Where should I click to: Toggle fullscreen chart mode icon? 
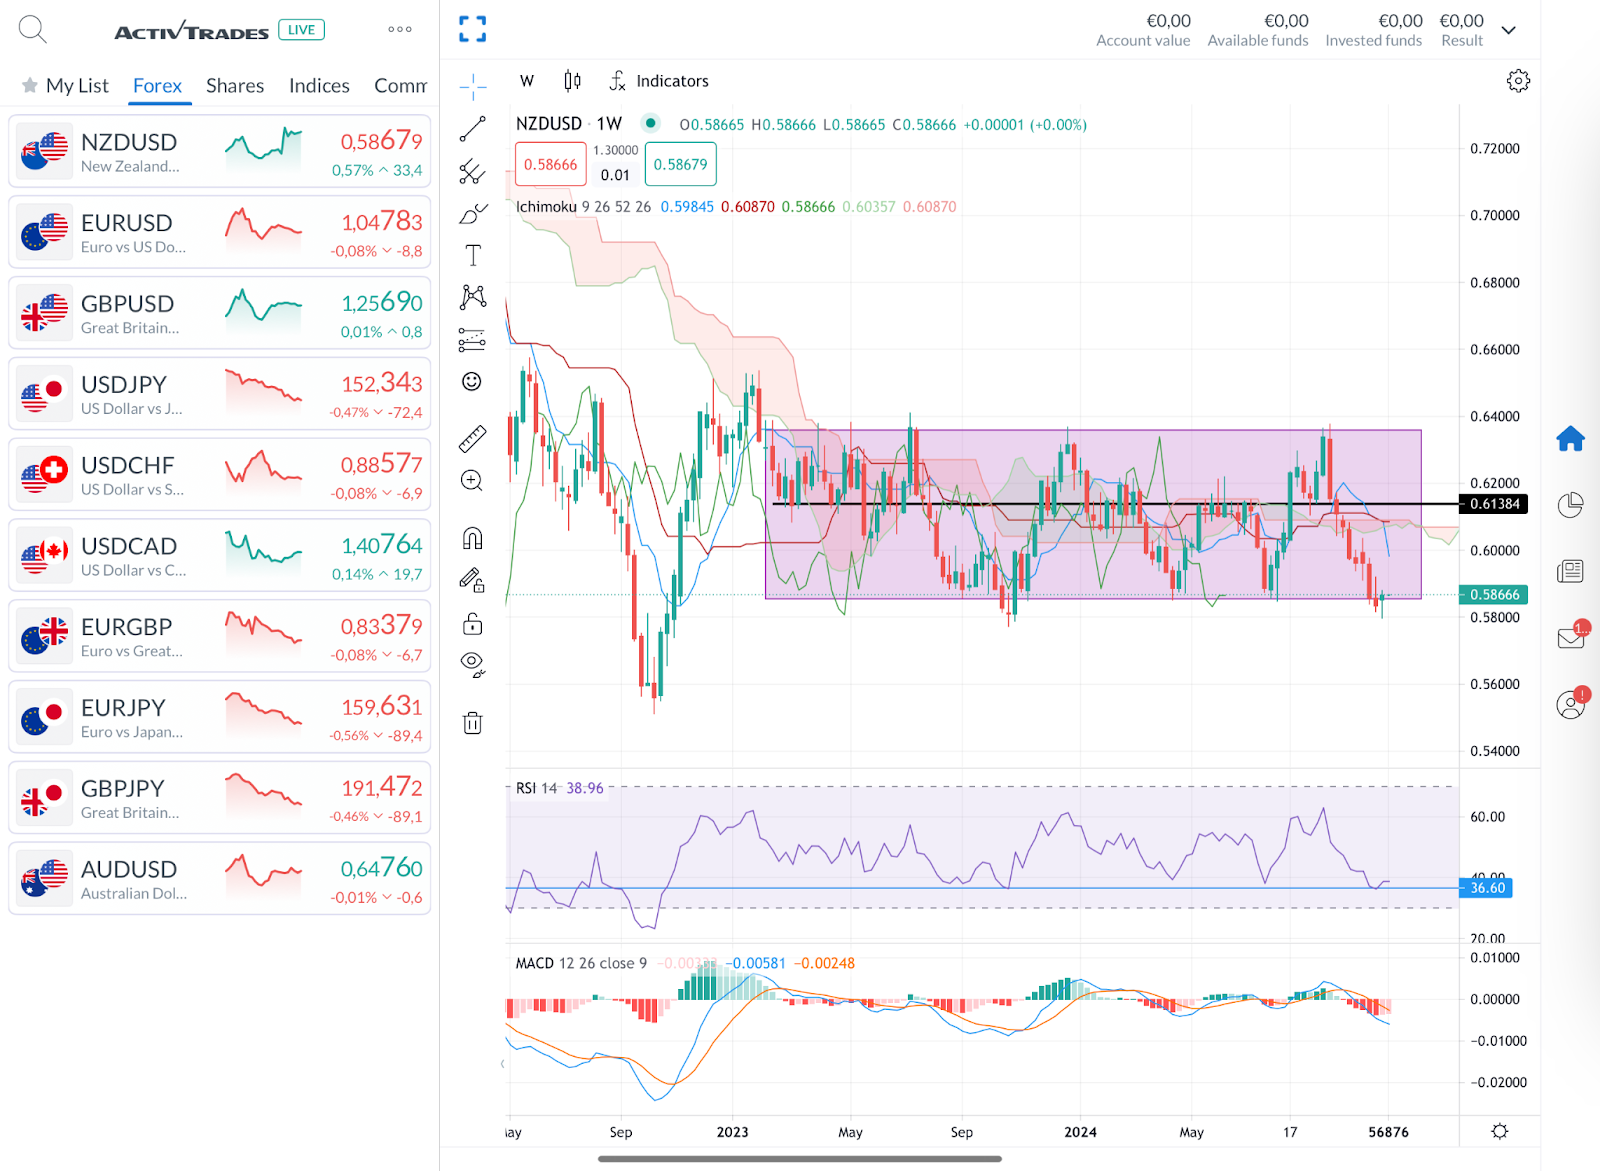pyautogui.click(x=472, y=29)
